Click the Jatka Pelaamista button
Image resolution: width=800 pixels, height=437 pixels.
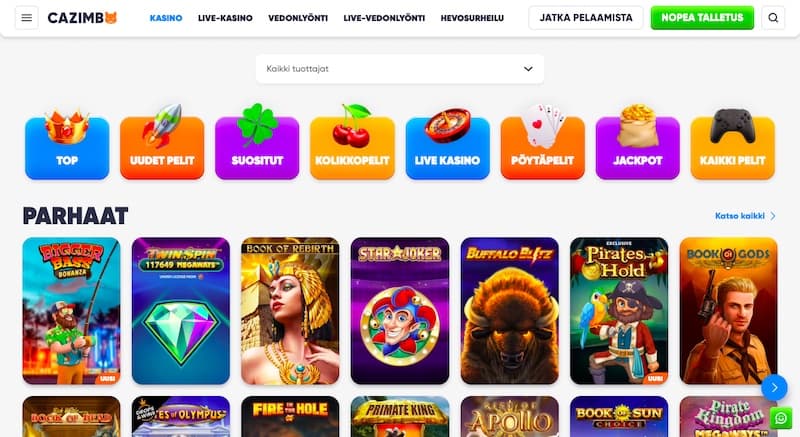tap(586, 18)
